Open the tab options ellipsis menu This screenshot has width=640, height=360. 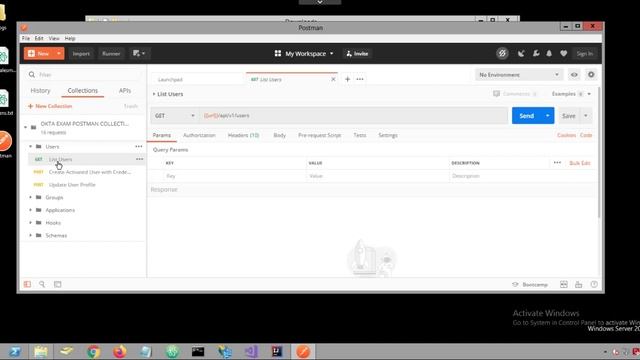pos(360,79)
